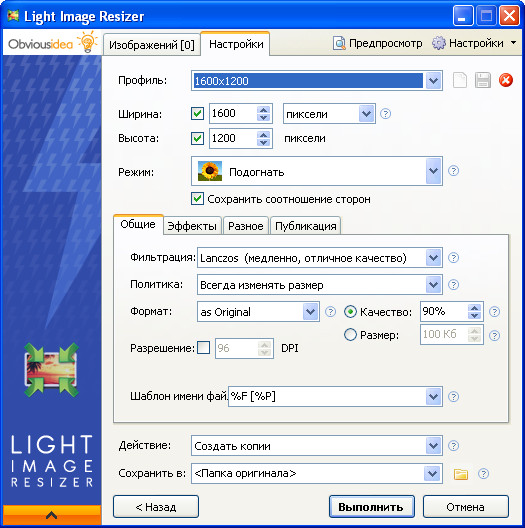525x528 pixels.
Task: Collapse the sidebar with the orange arrow
Action: click(x=52, y=515)
